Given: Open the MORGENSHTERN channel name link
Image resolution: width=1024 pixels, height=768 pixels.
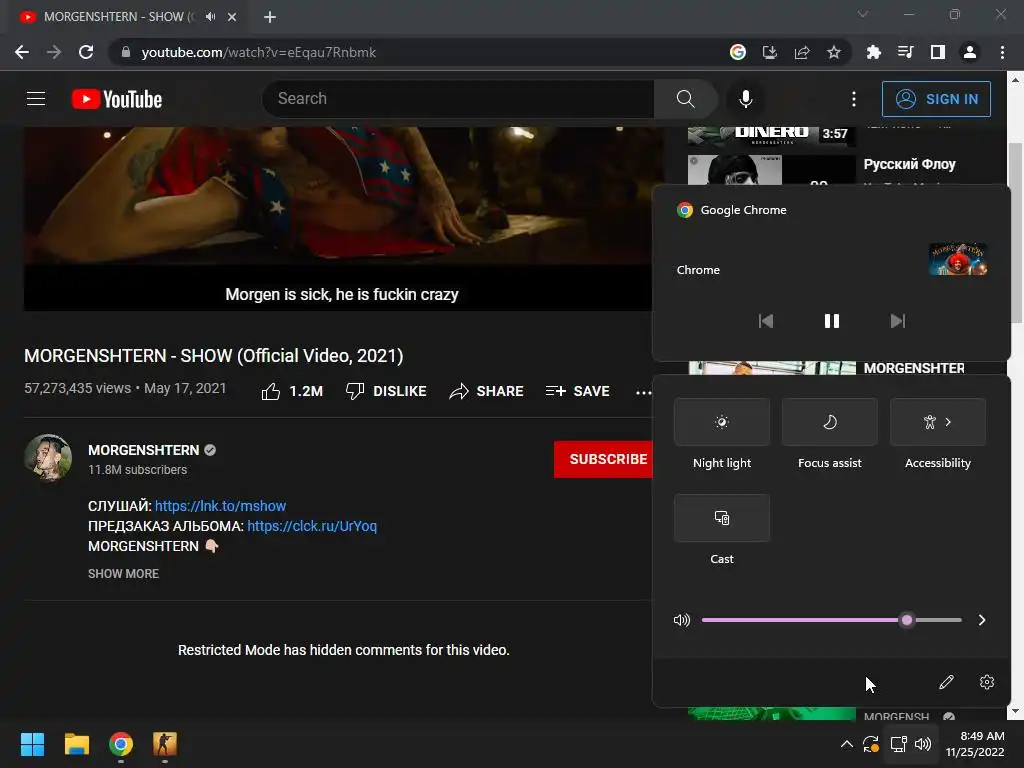Looking at the screenshot, I should click(x=144, y=450).
